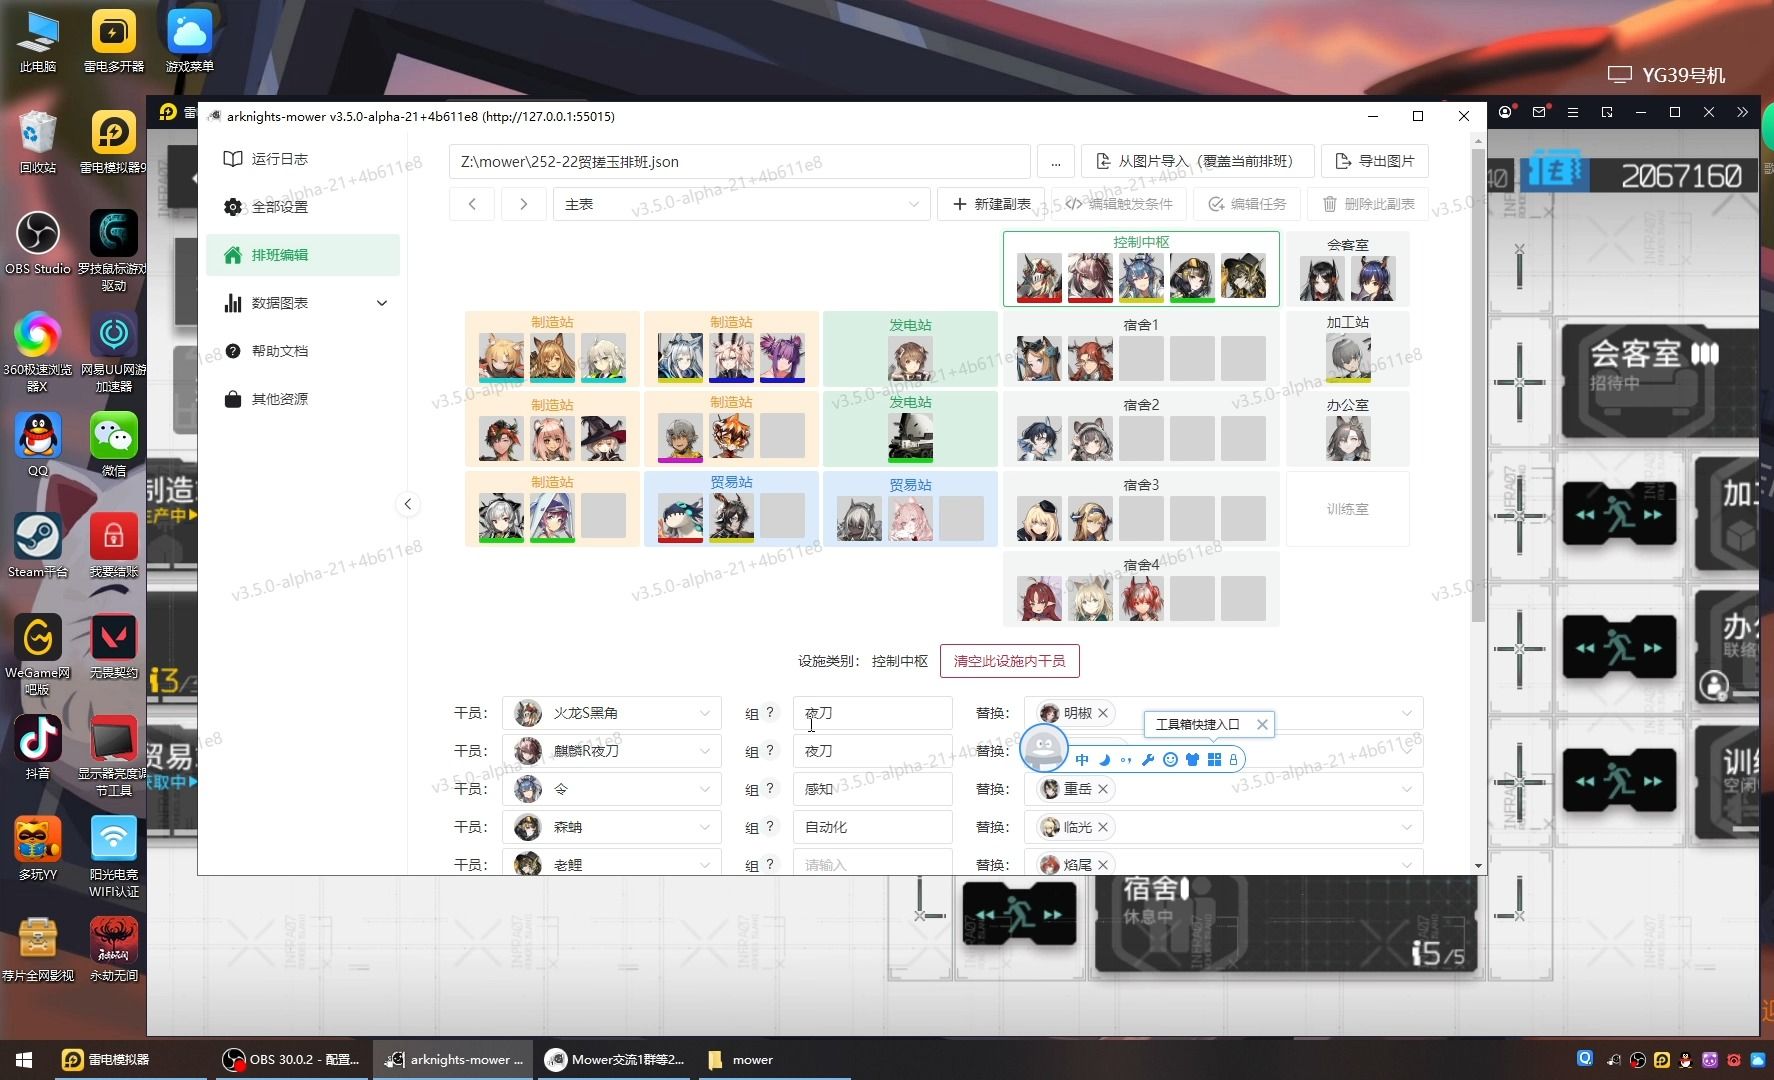Open 雷电多开器 desktop icon
The height and width of the screenshot is (1080, 1774).
114,41
